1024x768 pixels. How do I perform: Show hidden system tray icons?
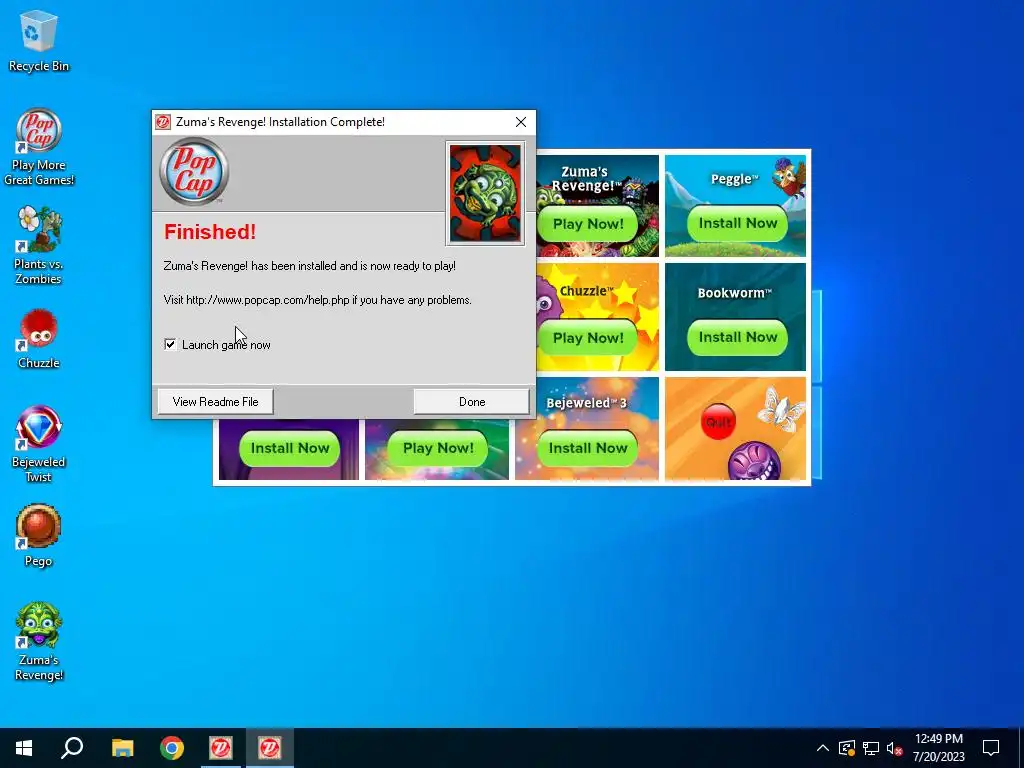(x=823, y=748)
